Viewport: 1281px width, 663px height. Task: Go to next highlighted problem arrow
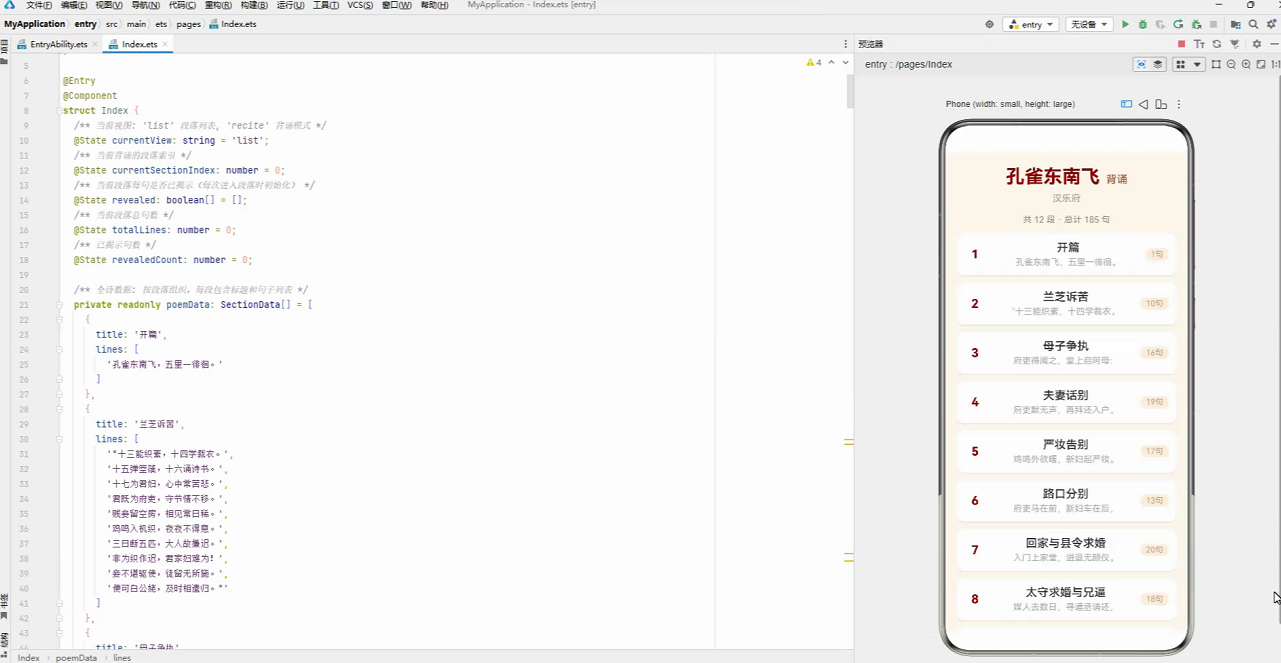point(845,63)
